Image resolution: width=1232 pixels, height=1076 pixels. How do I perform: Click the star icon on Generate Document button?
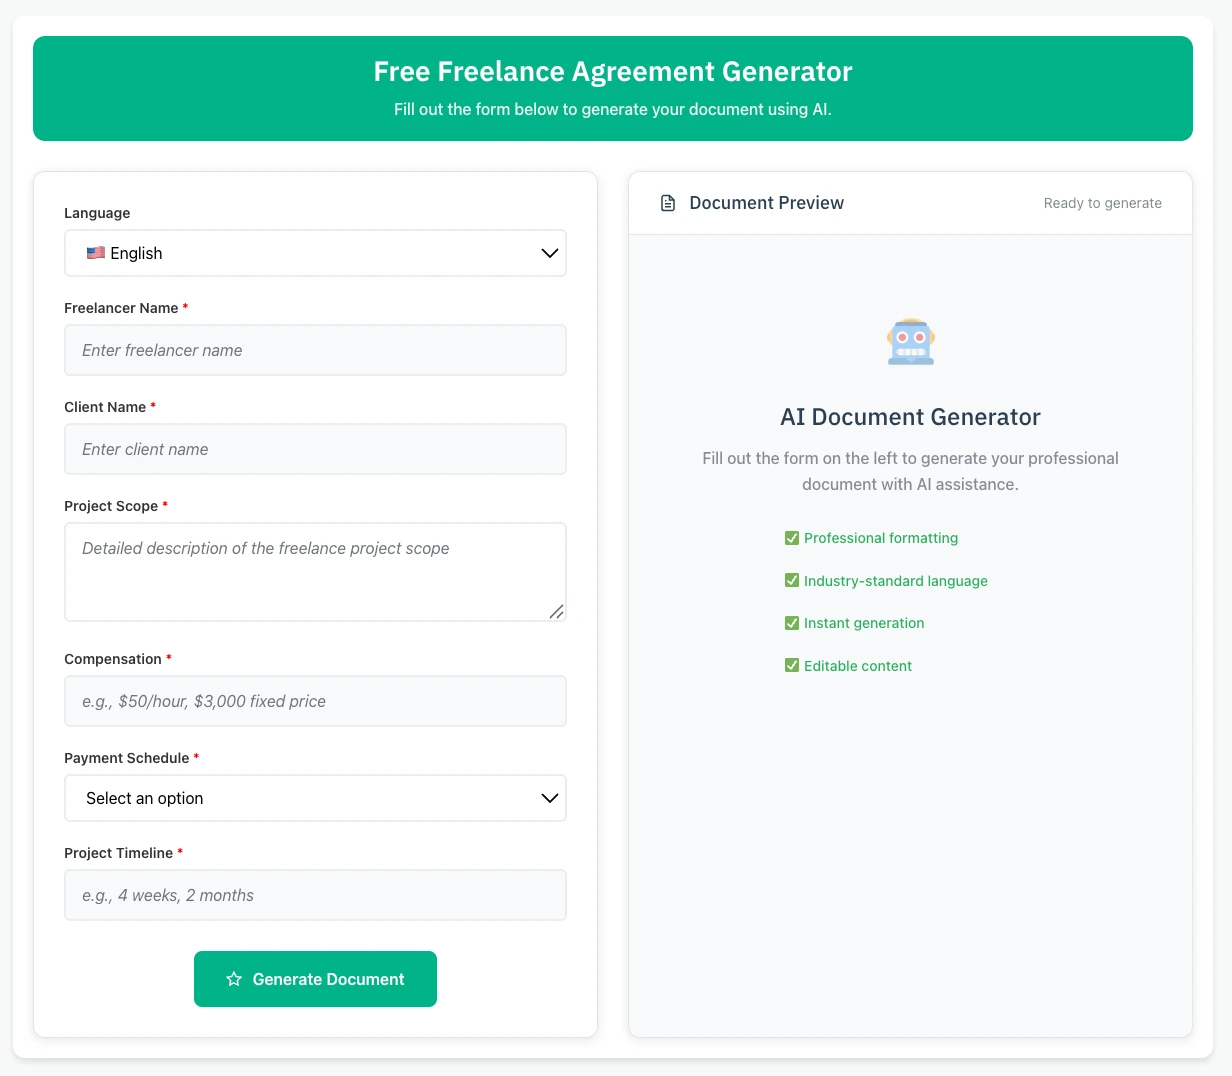point(233,979)
